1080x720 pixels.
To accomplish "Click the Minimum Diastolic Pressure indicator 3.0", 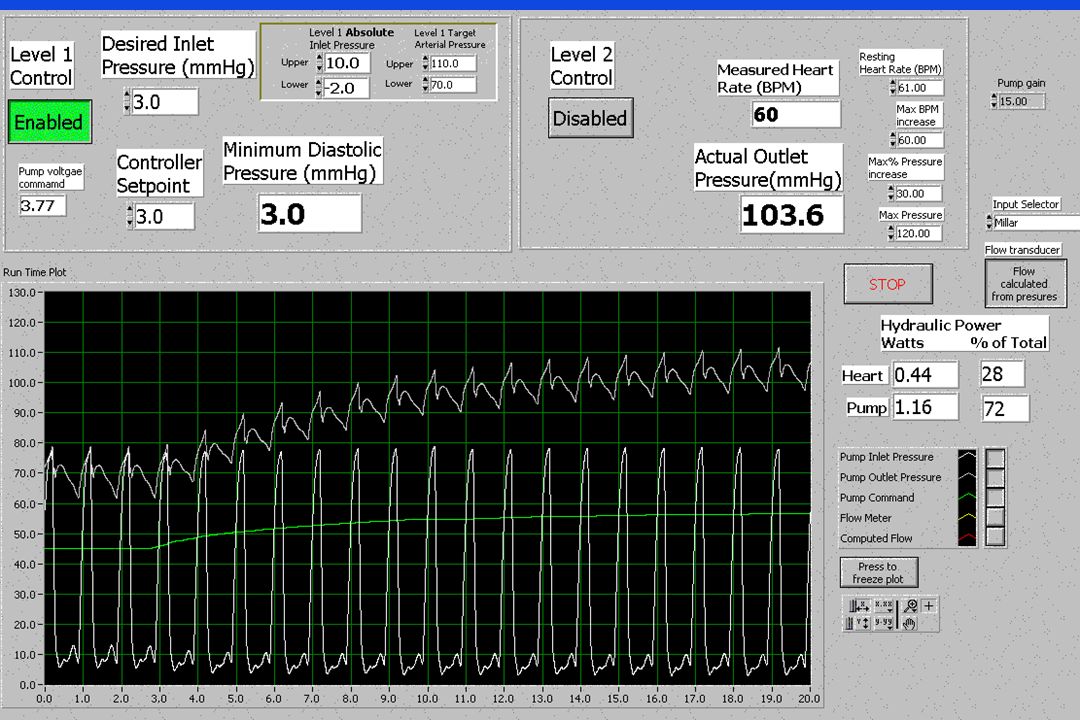I will (309, 214).
